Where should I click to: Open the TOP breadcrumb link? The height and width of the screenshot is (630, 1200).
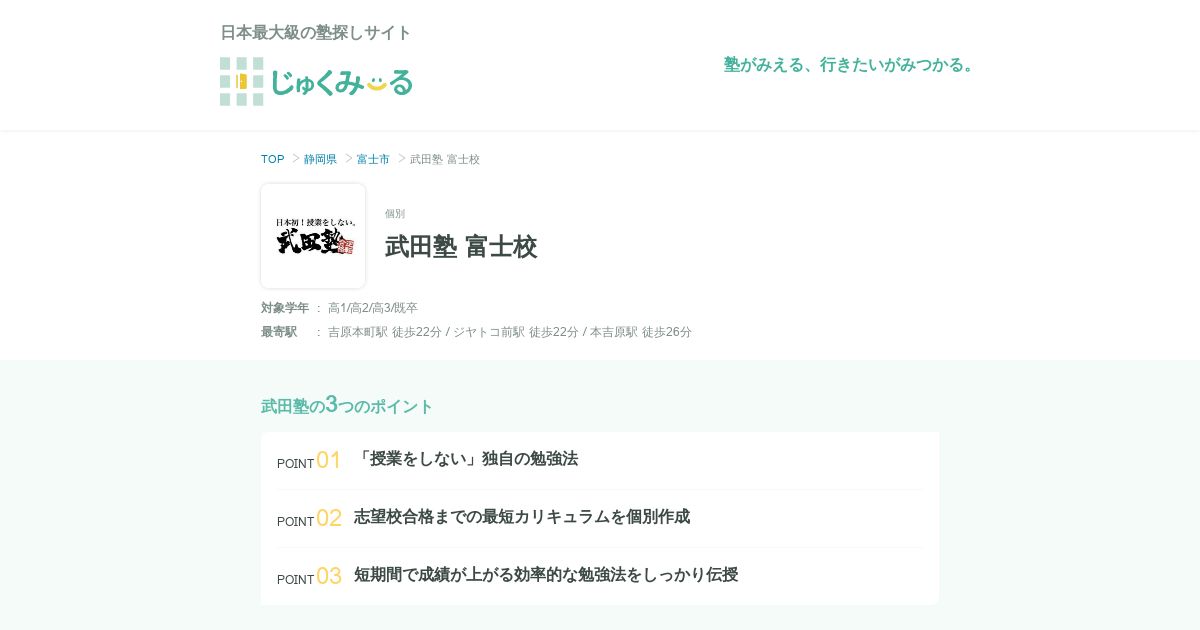coord(273,159)
